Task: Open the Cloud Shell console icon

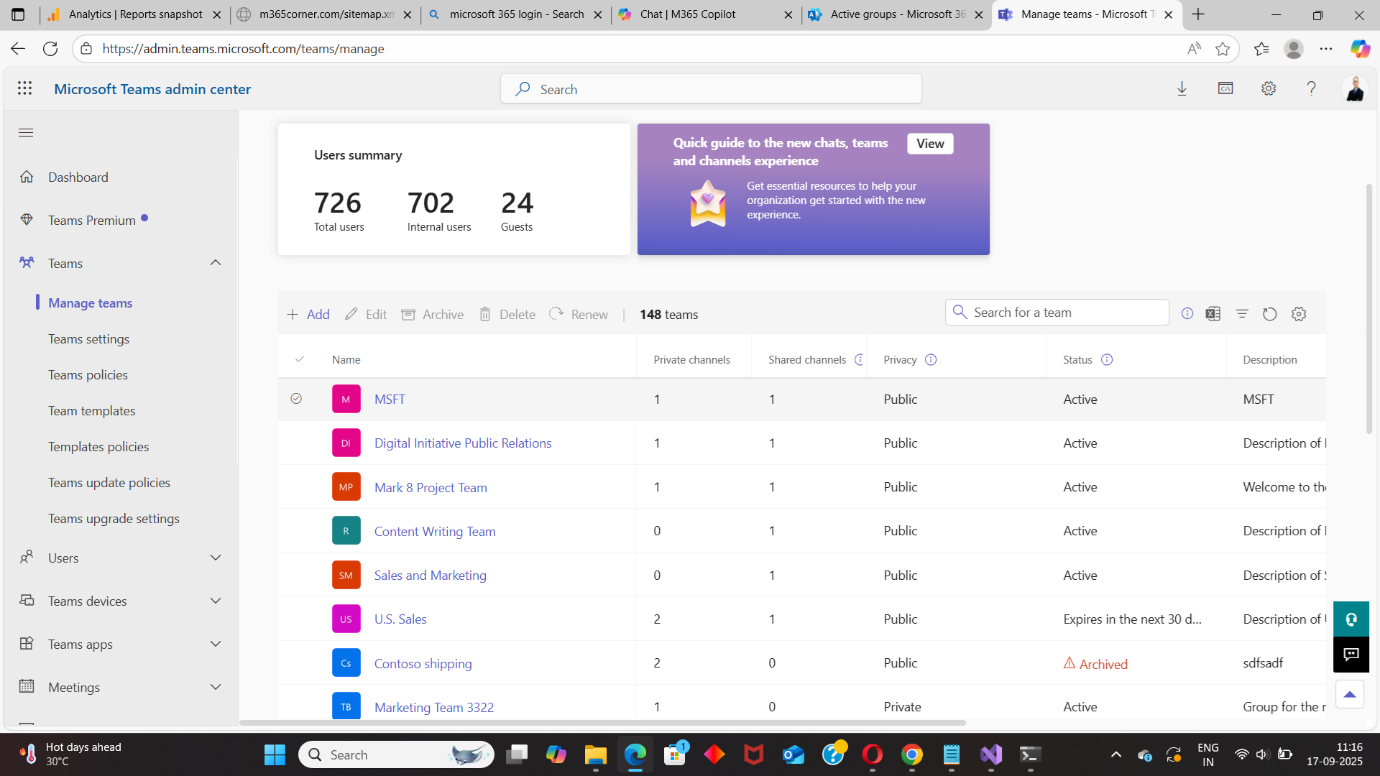Action: pos(1225,89)
